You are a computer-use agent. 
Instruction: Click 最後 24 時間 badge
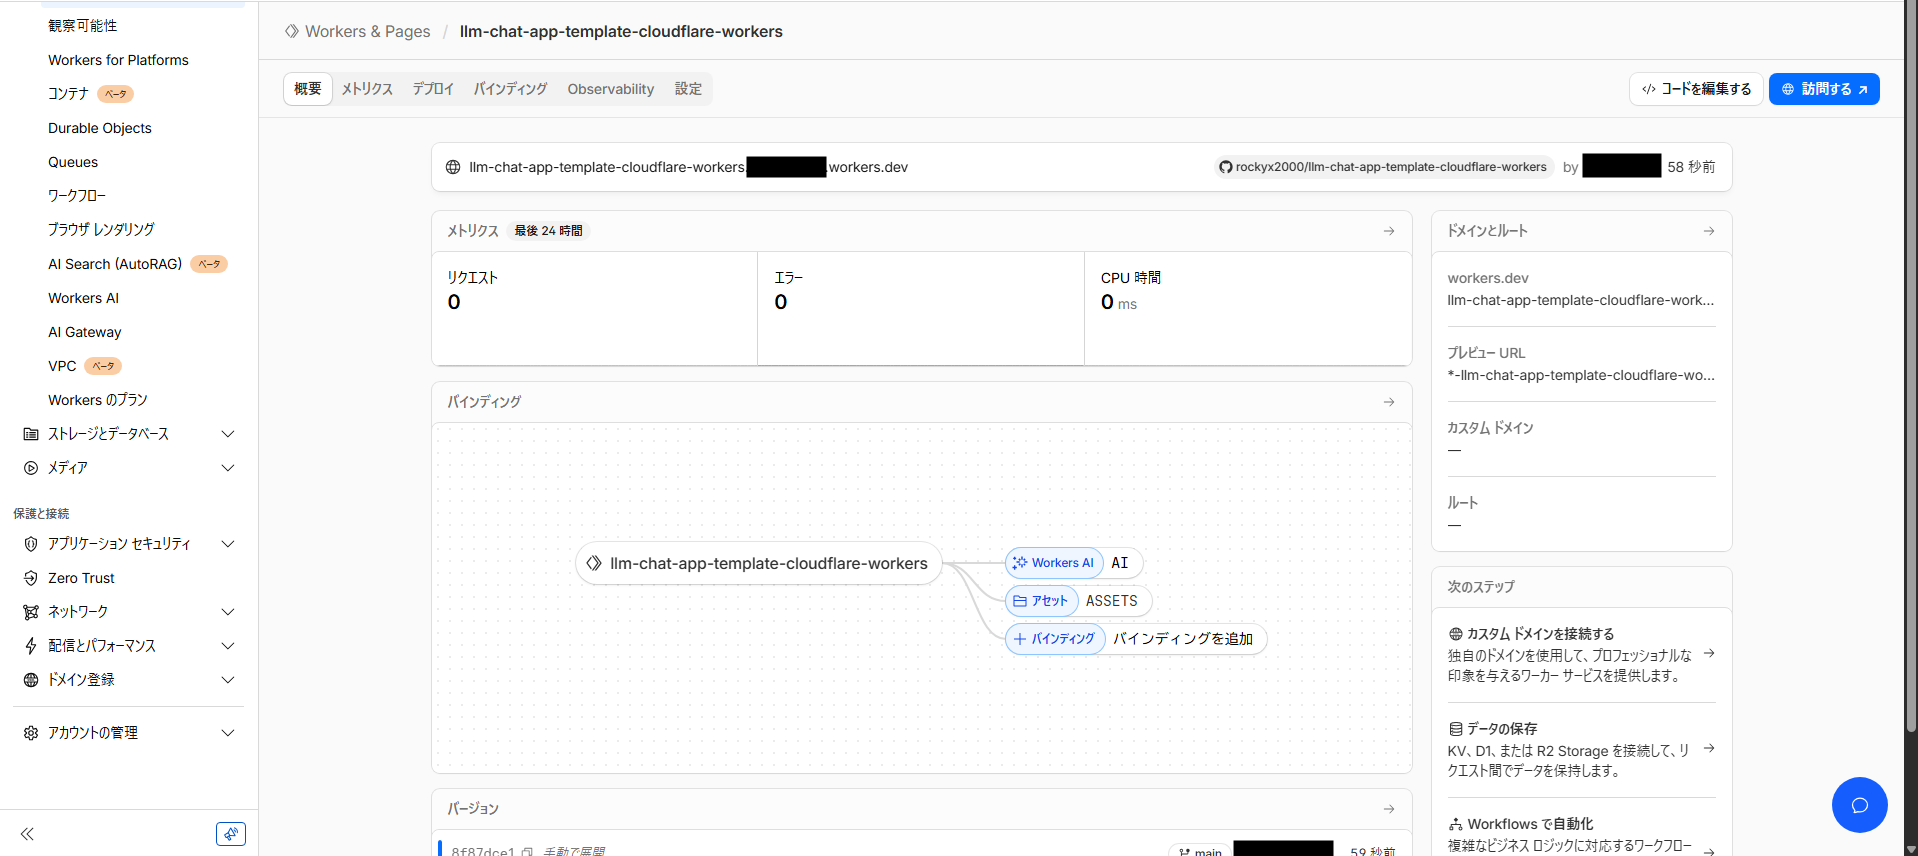548,231
